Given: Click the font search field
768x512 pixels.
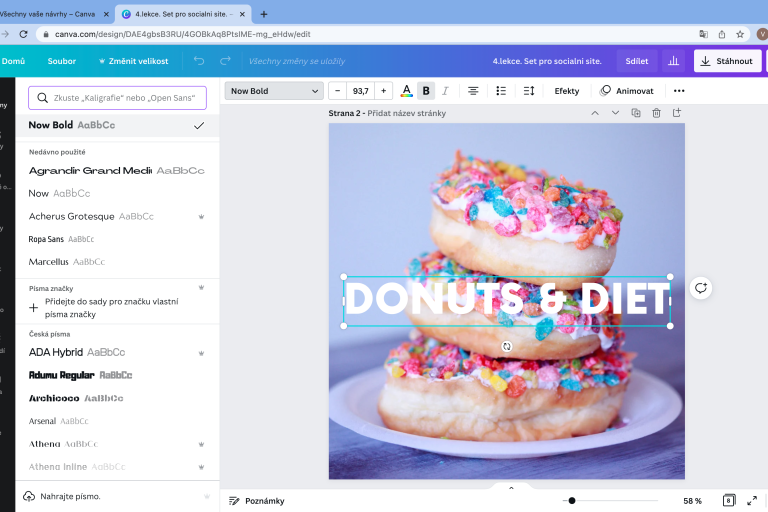Looking at the screenshot, I should 117,98.
